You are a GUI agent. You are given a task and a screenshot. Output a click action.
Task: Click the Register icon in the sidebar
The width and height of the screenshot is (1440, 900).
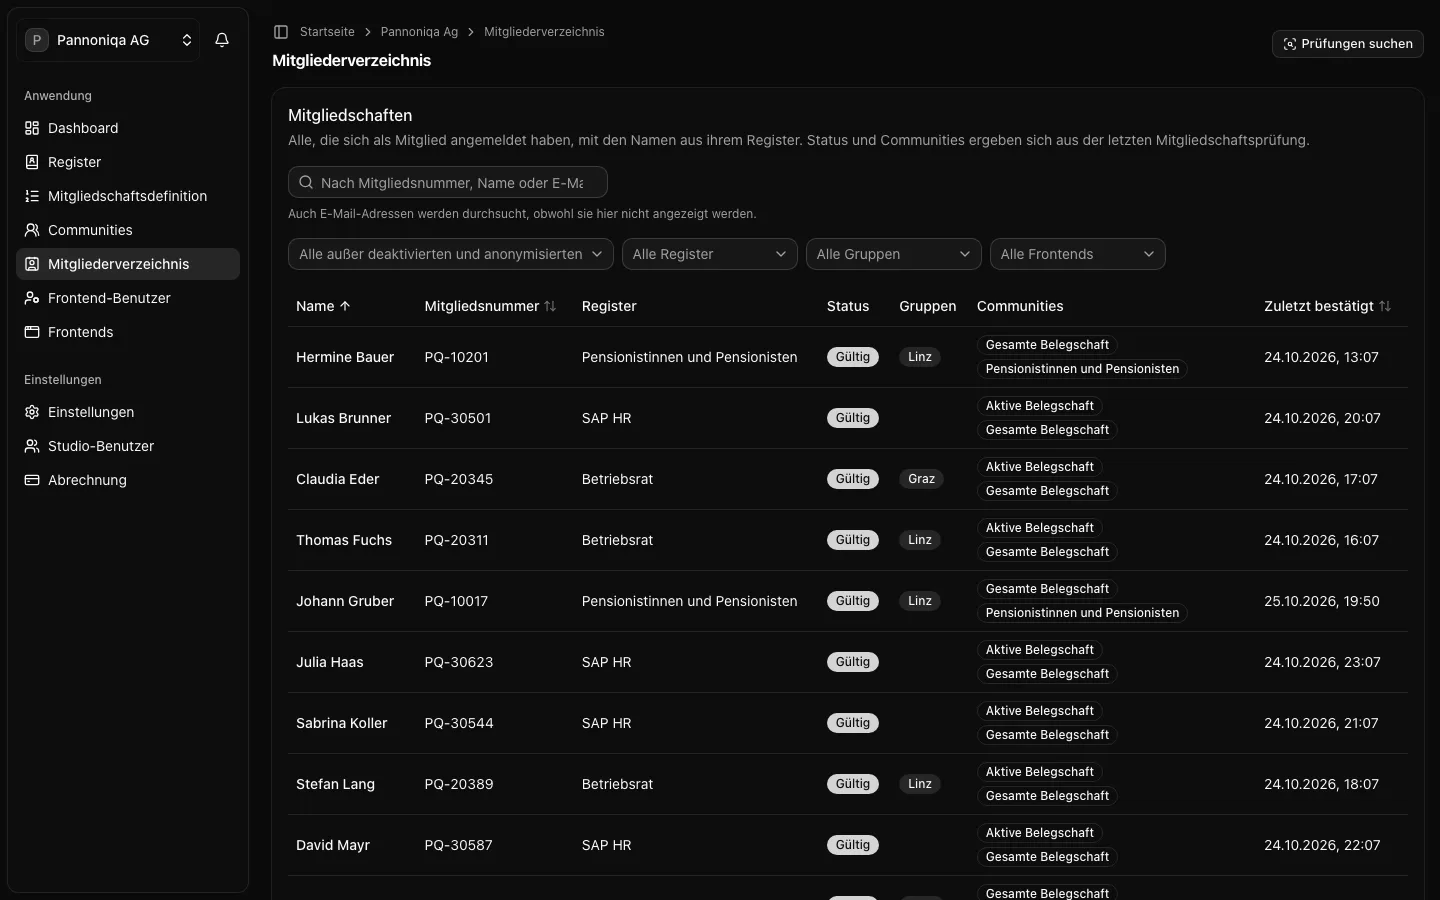32,162
